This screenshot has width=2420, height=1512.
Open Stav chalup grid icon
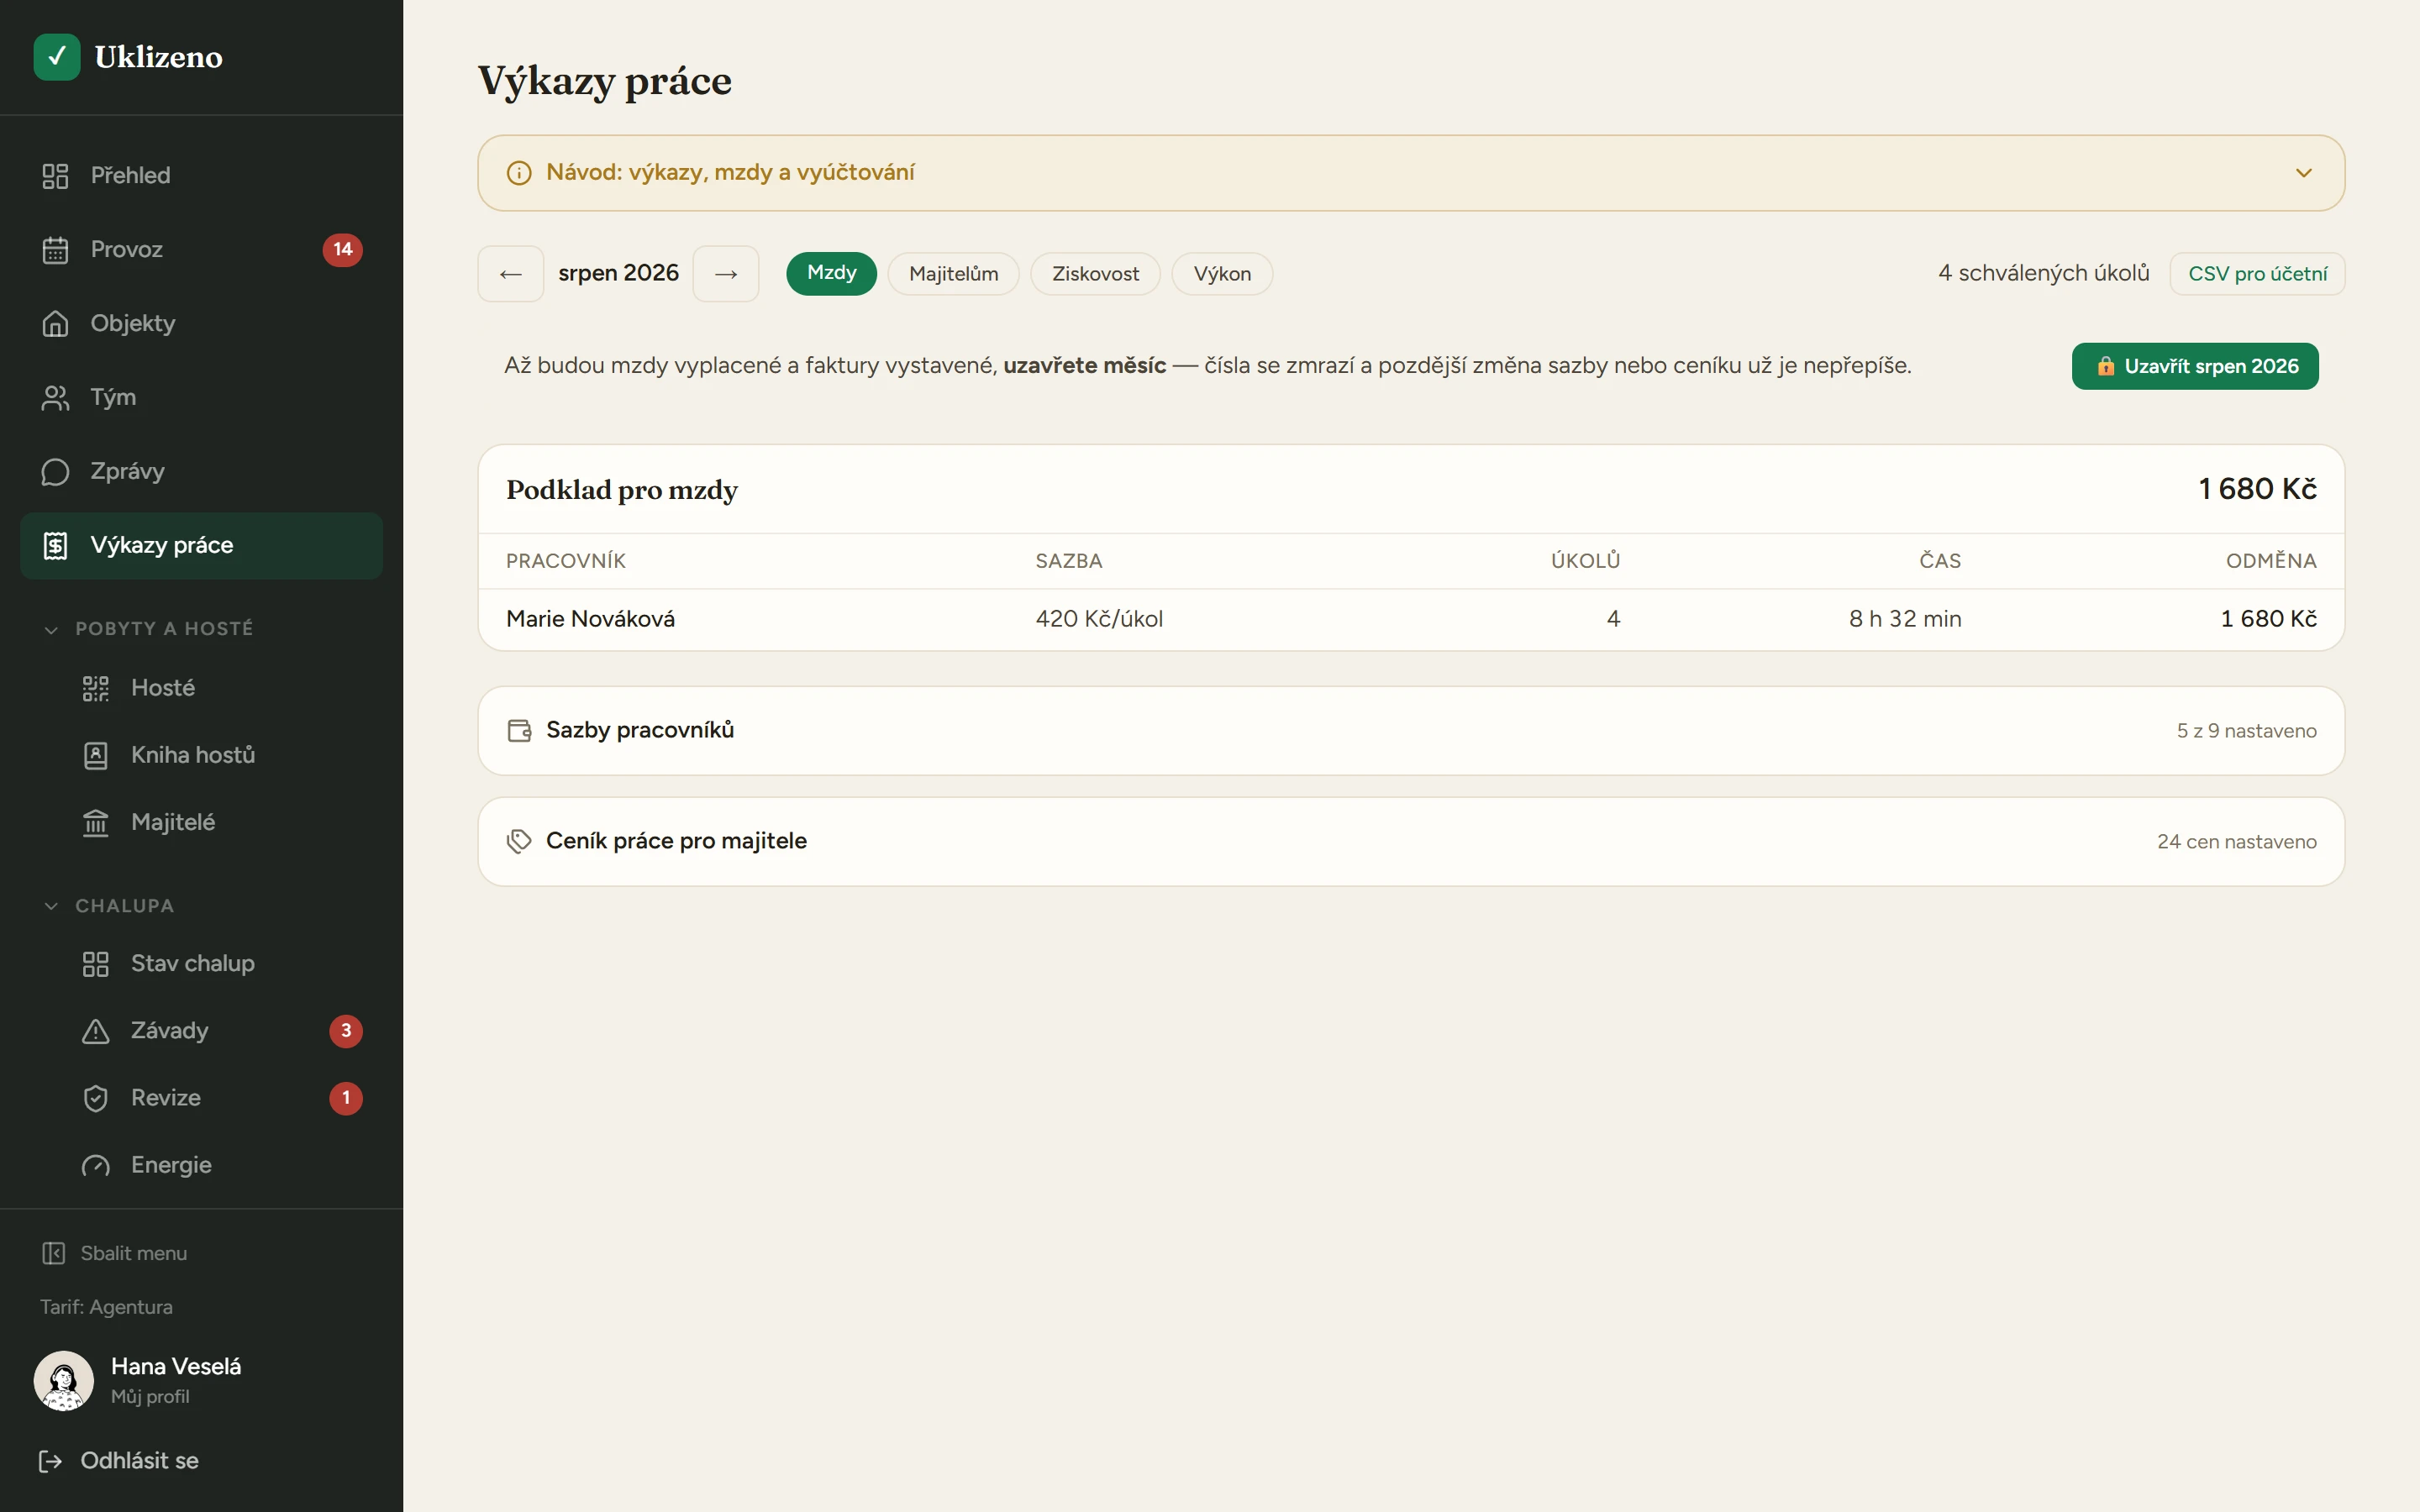point(95,964)
